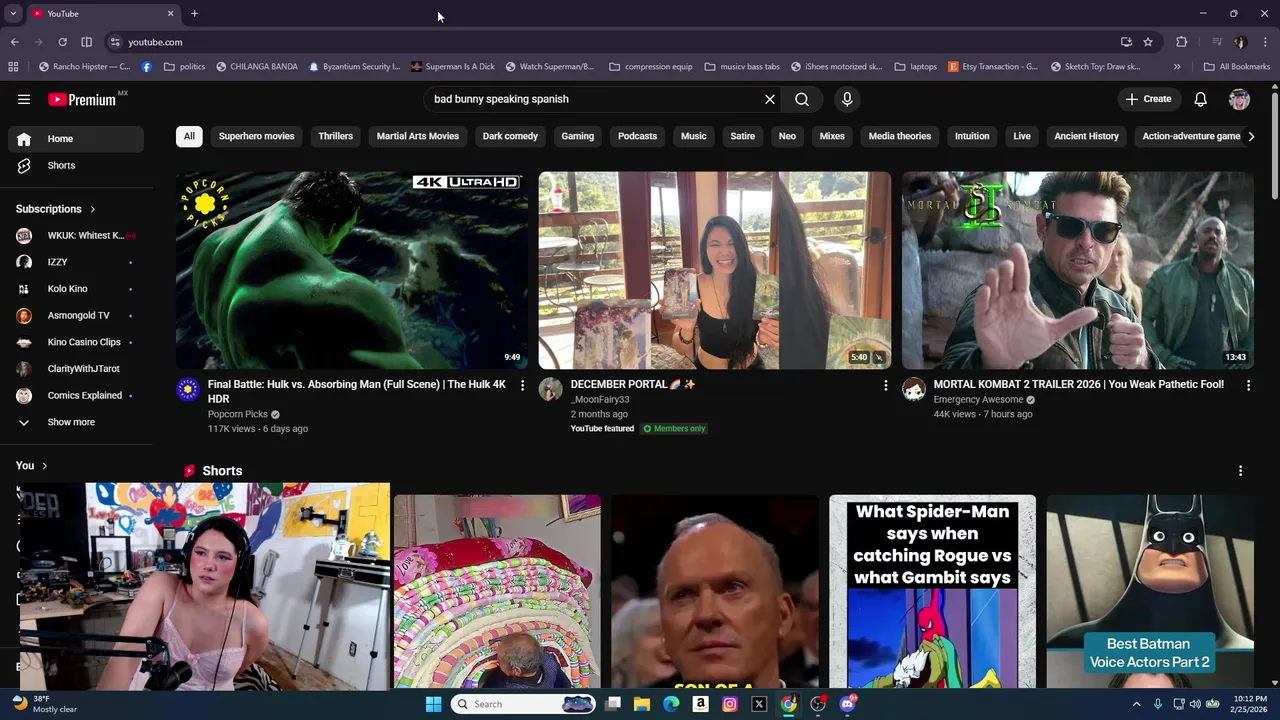This screenshot has width=1280, height=720.
Task: Open Shorts shelf more options menu
Action: click(x=1241, y=471)
